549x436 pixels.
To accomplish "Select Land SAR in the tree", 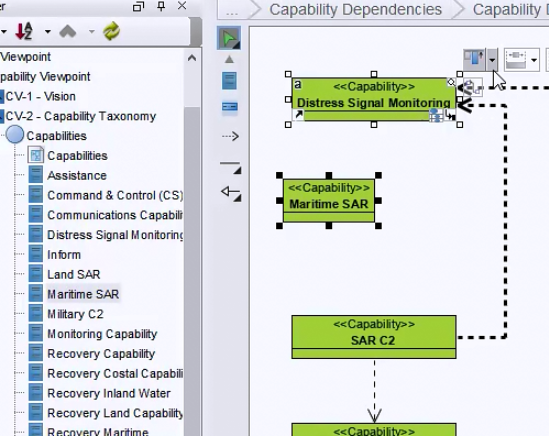I will [x=74, y=274].
